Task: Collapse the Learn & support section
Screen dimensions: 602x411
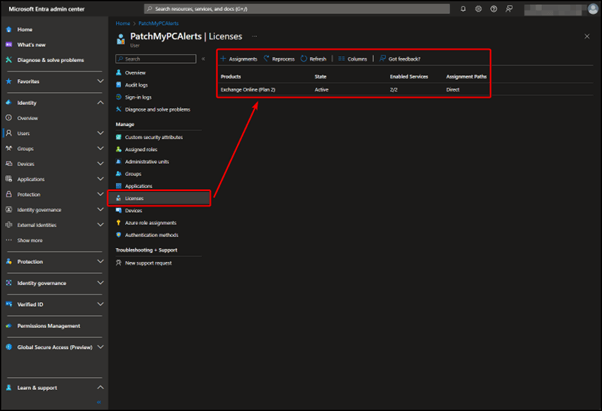Action: [100, 388]
